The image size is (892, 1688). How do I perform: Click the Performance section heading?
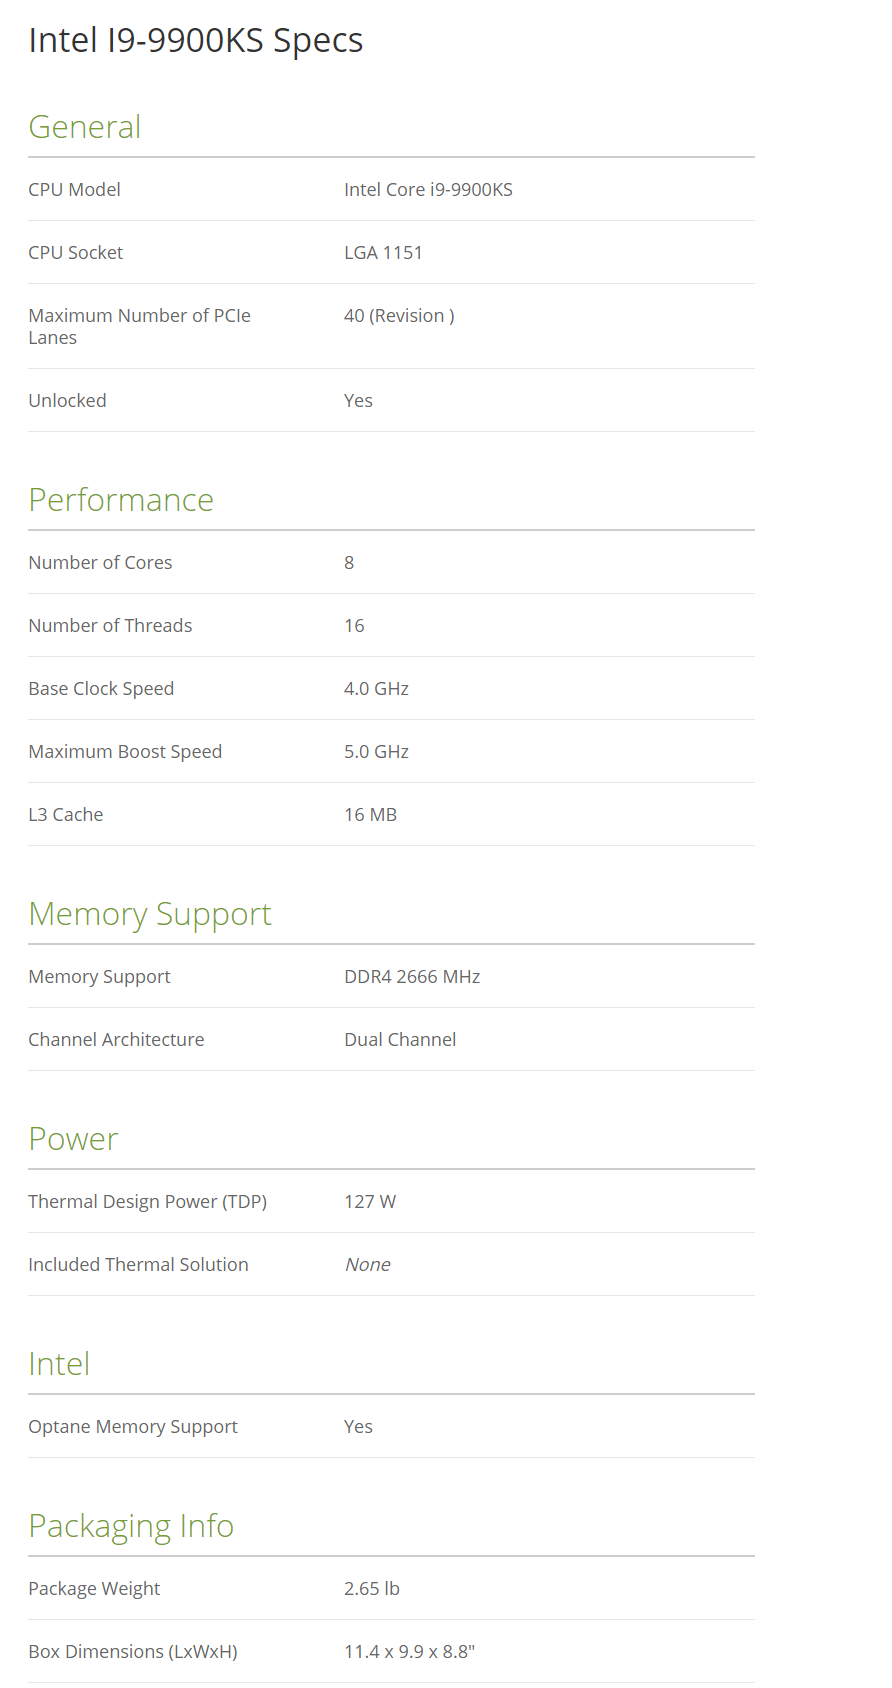pos(120,500)
